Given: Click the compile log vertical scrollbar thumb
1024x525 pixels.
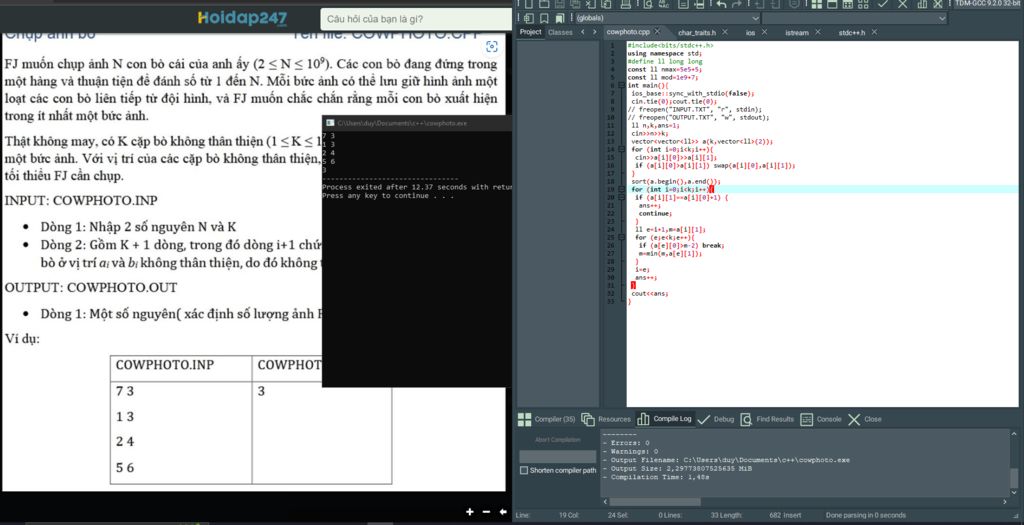Looking at the screenshot, I should point(1014,477).
